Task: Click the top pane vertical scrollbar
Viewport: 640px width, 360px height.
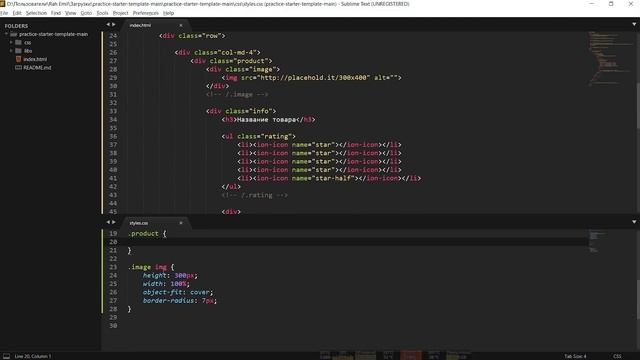Action: coord(638,106)
